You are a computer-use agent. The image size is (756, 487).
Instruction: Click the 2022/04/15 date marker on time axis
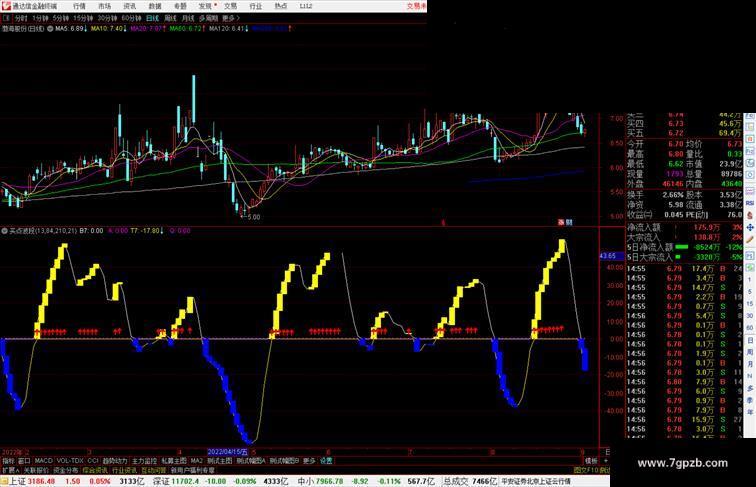click(x=228, y=452)
